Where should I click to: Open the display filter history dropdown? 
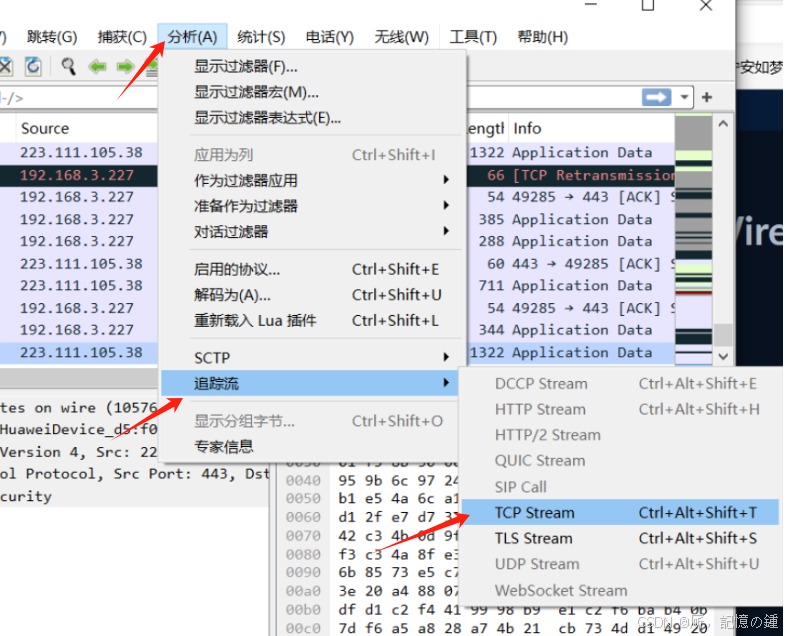[684, 97]
